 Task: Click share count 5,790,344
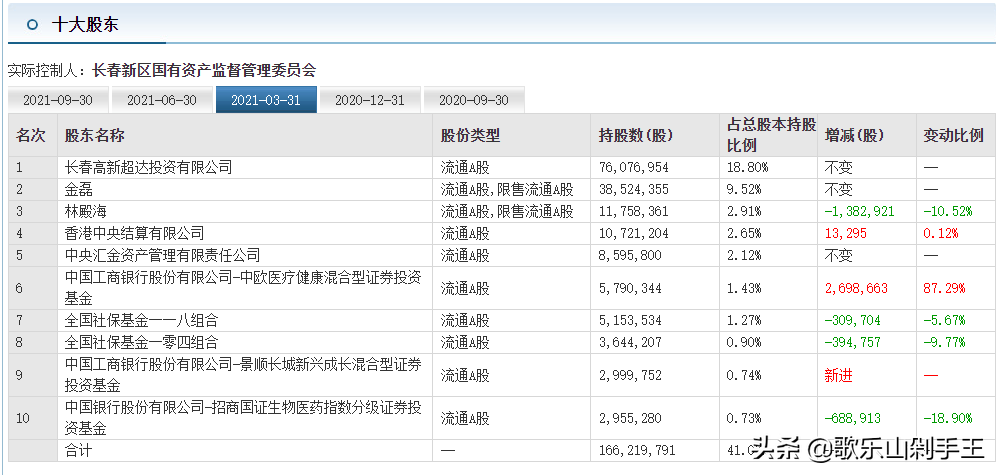tap(630, 288)
